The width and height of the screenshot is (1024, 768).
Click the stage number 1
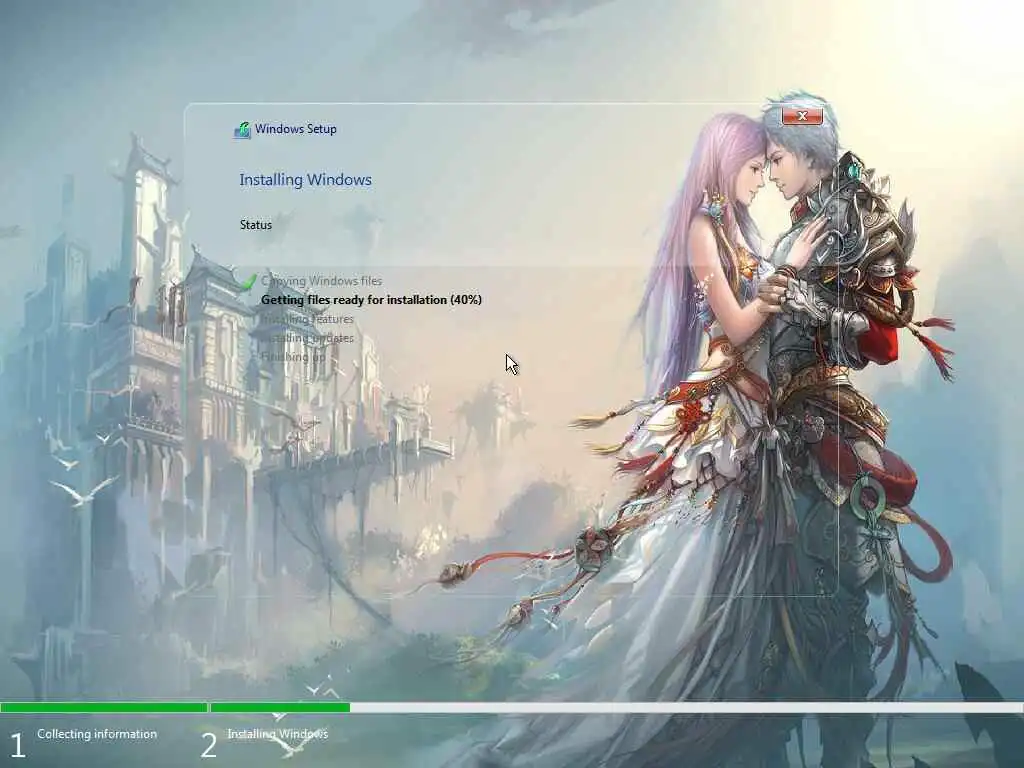18,746
